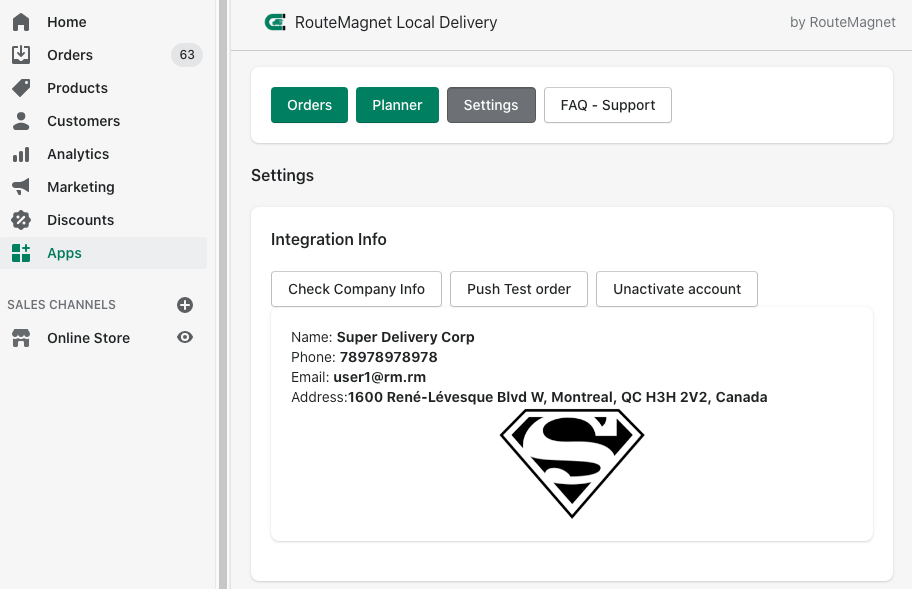Click the Online Store storefront icon
Viewport: 912px width, 589px height.
[21, 338]
